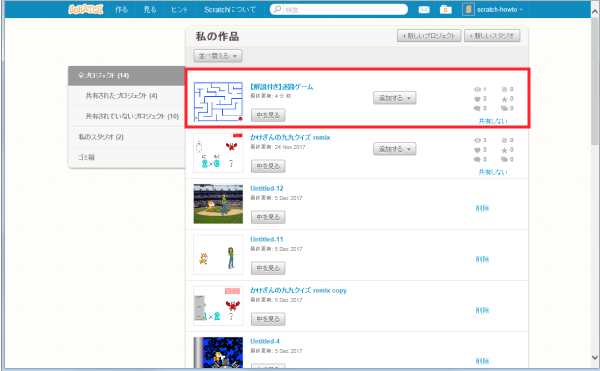The image size is (600, 371).
Task: Click the comment bubble icon on the kuku quiz remix row
Action: 477,159
